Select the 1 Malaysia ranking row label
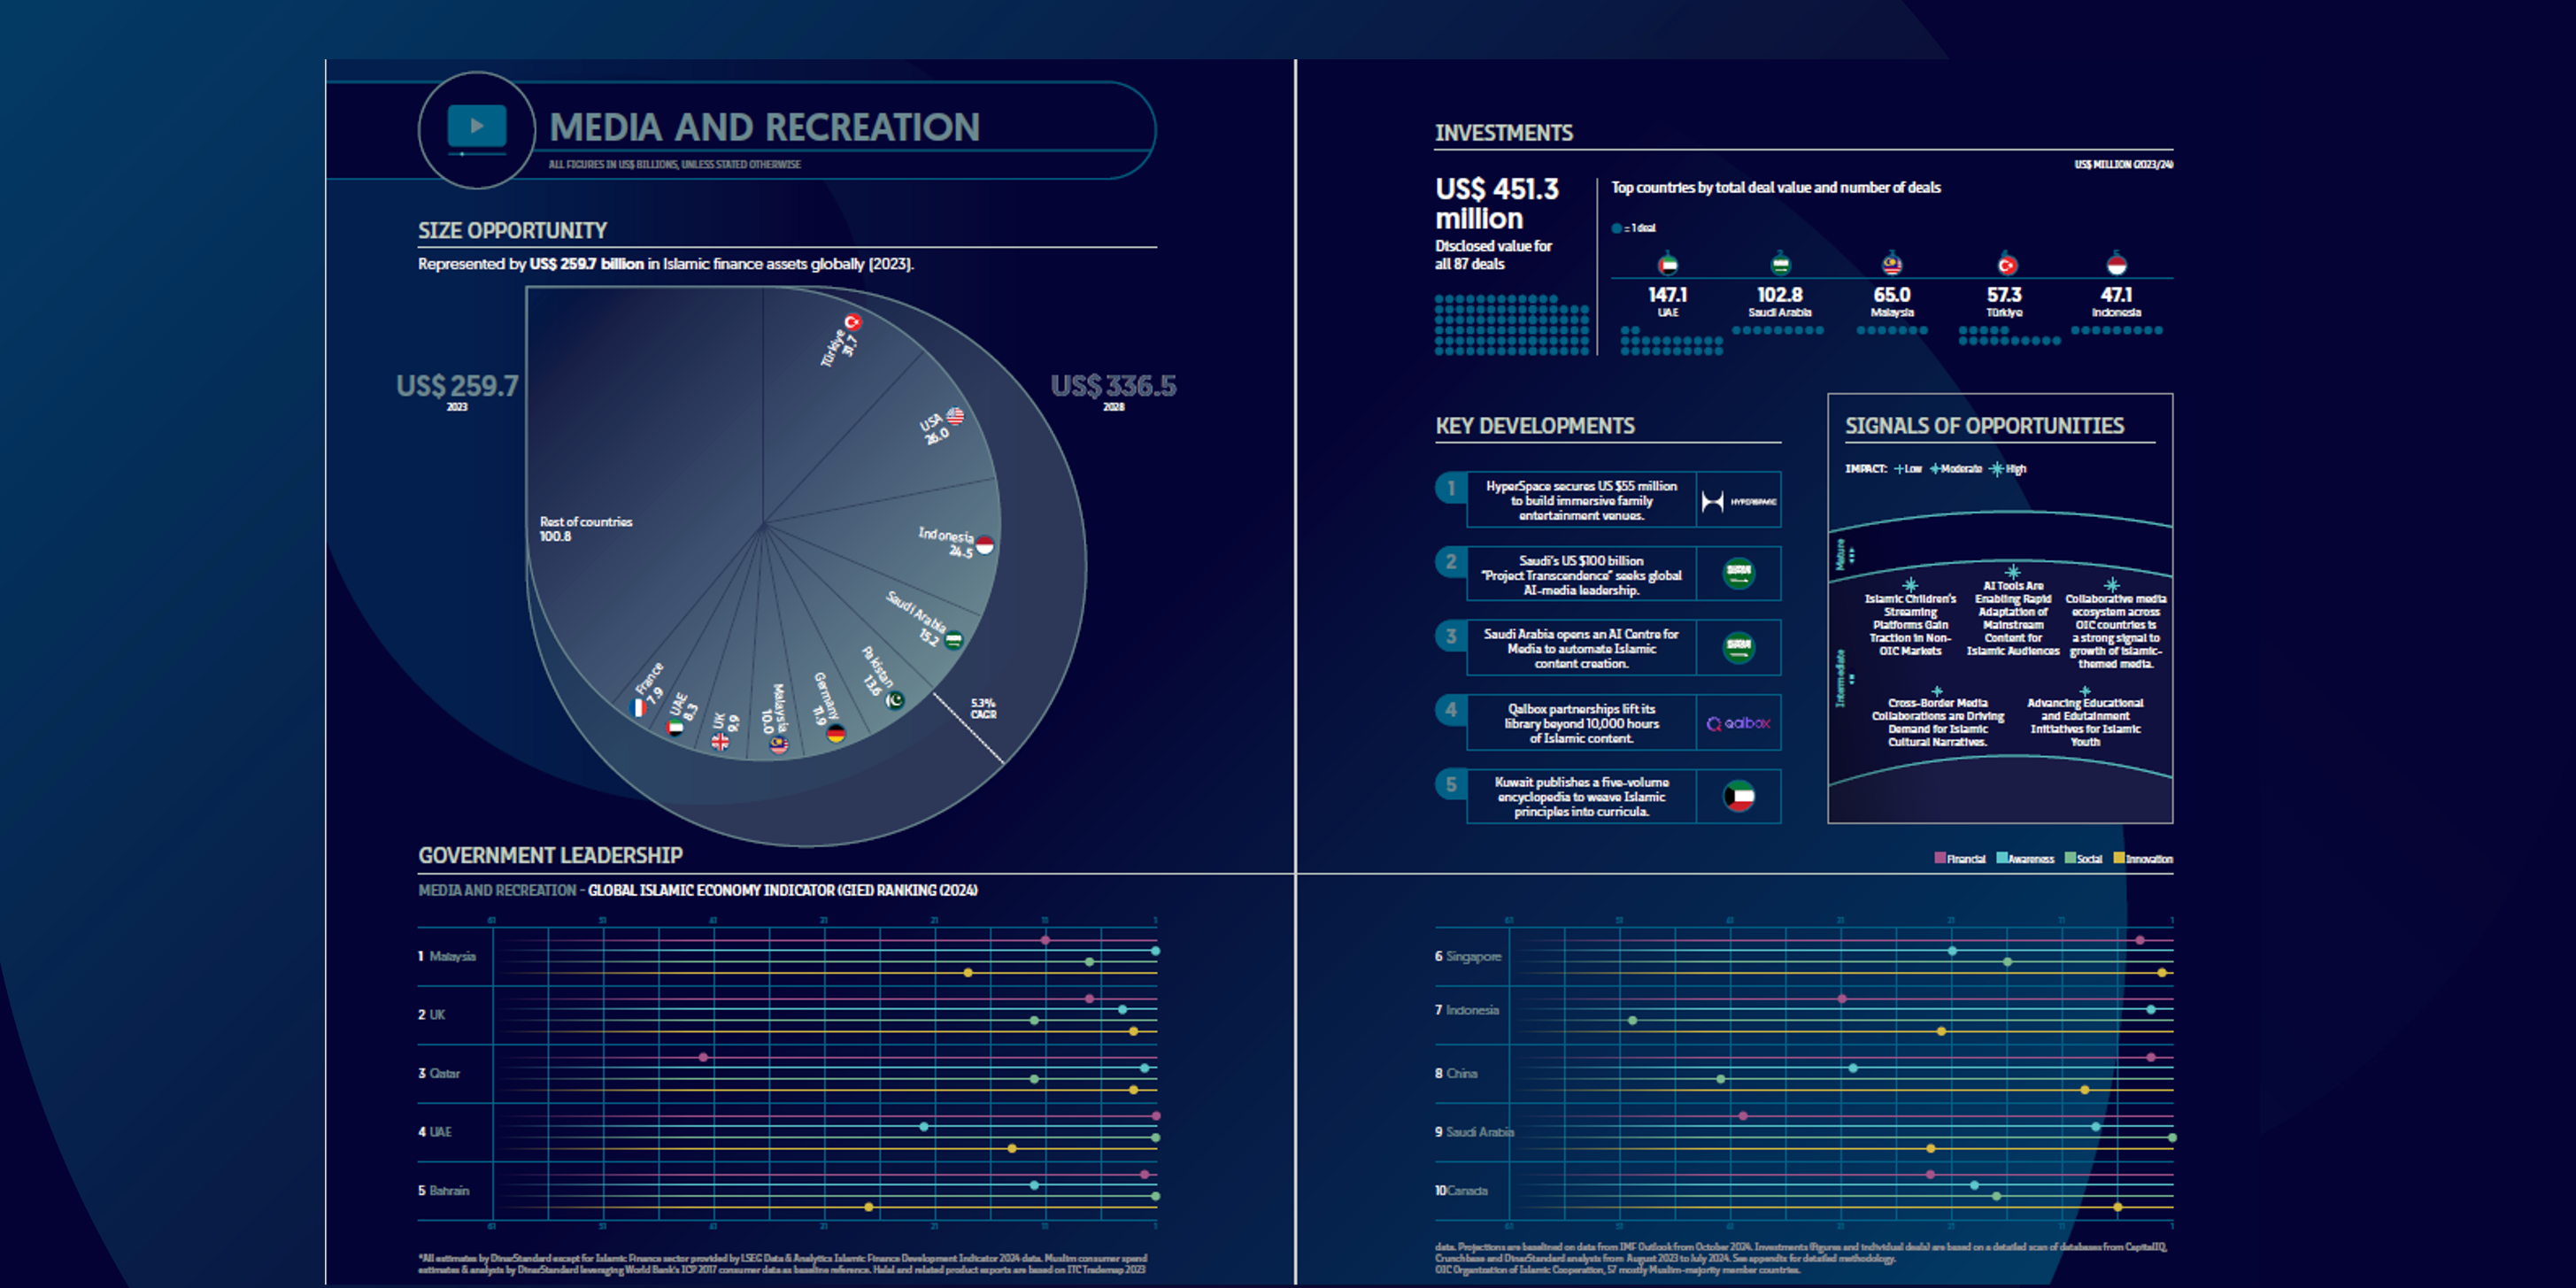The height and width of the screenshot is (1288, 2576). pyautogui.click(x=446, y=956)
